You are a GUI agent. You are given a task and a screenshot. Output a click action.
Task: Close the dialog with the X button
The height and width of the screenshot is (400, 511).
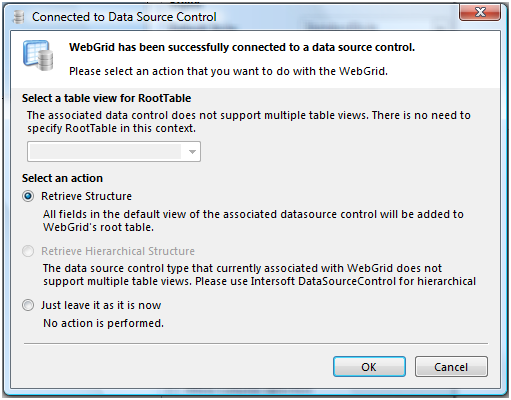[x=480, y=12]
